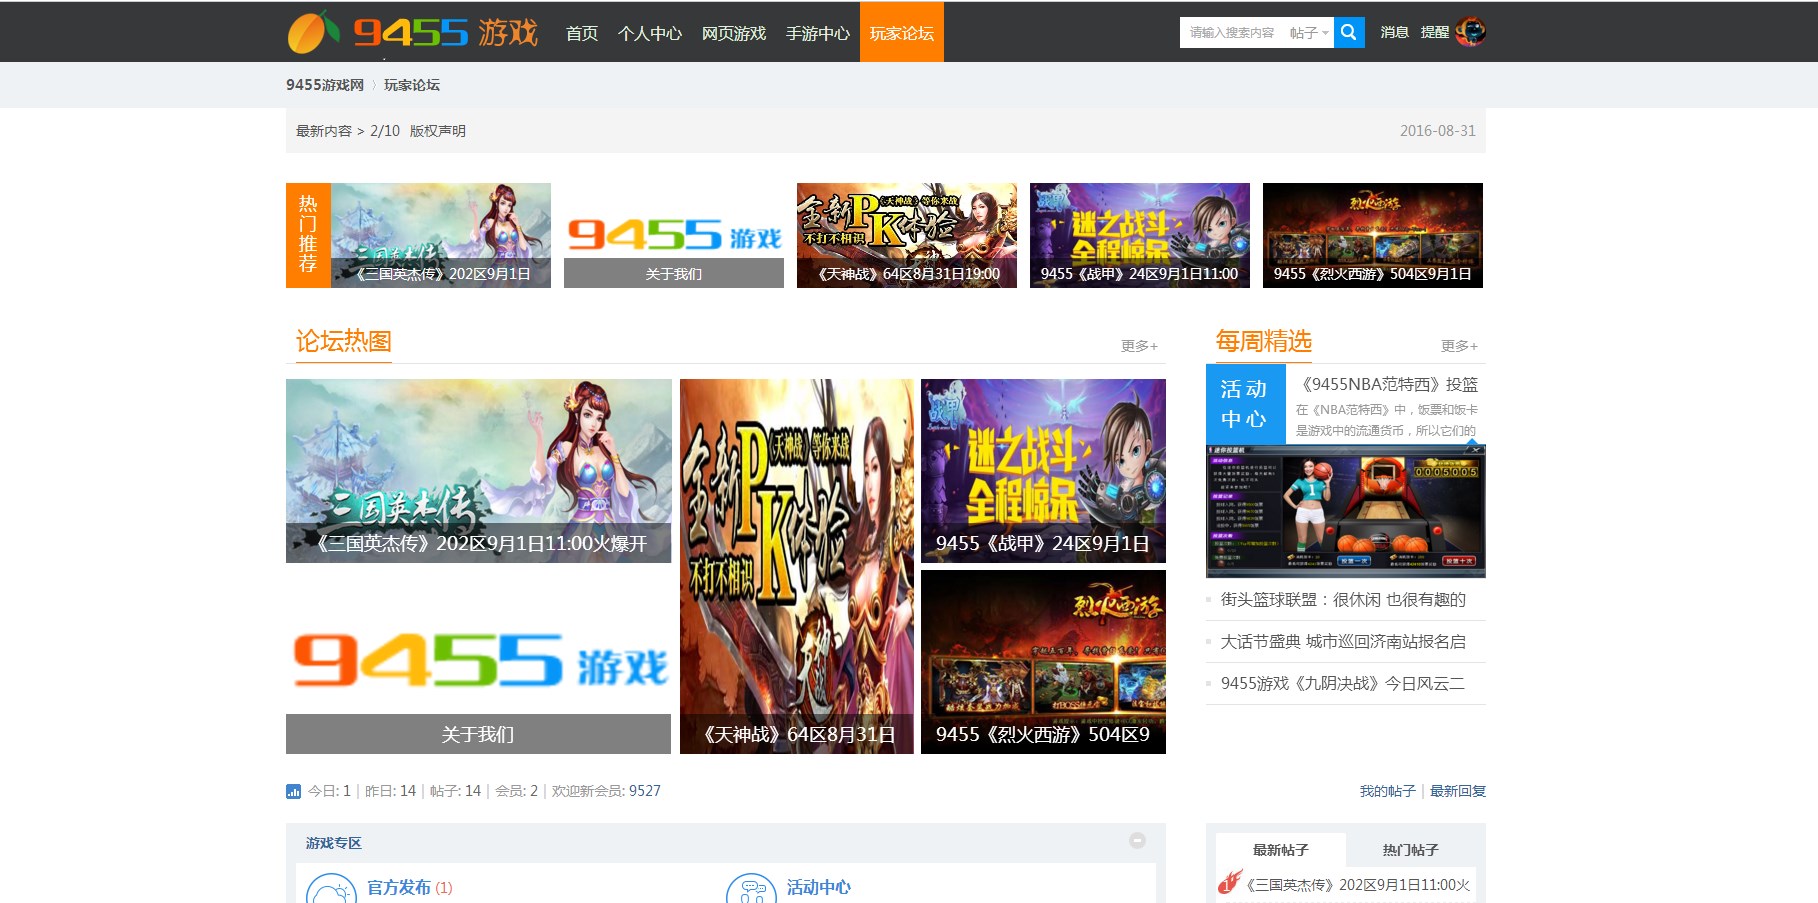Image resolution: width=1818 pixels, height=903 pixels.
Task: Click the blue search magnifier button
Action: (1349, 32)
